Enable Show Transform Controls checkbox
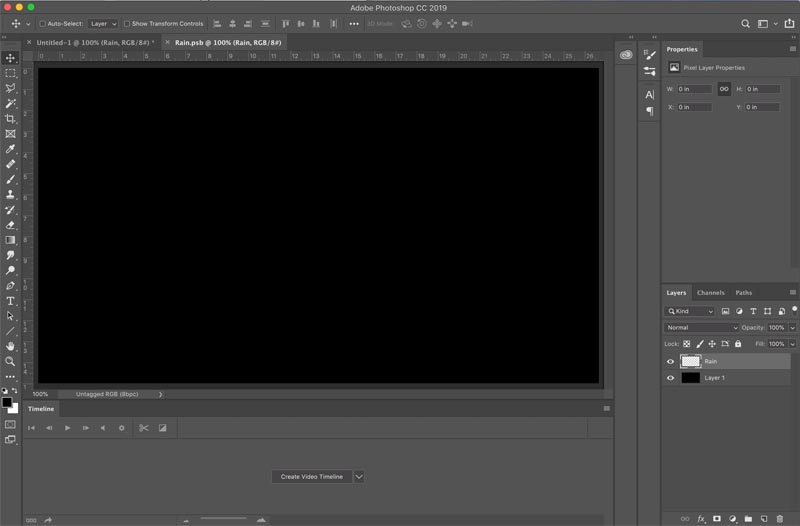800x526 pixels. tap(127, 23)
